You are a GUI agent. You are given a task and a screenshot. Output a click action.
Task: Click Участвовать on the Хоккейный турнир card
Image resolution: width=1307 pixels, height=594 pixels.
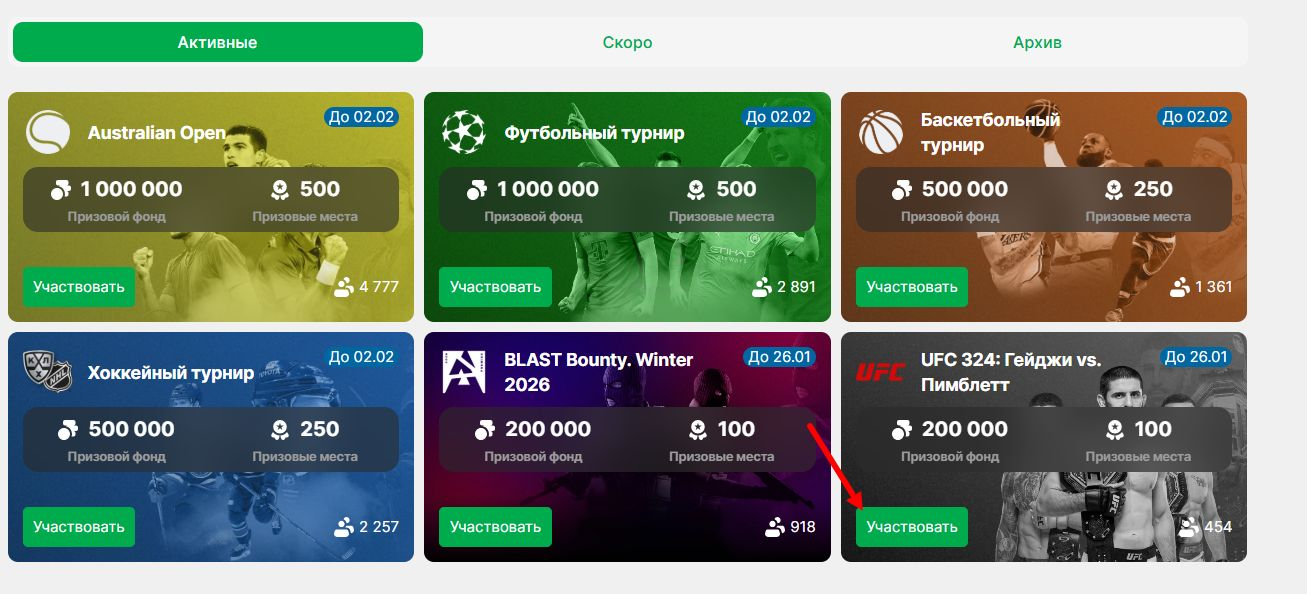tap(79, 527)
